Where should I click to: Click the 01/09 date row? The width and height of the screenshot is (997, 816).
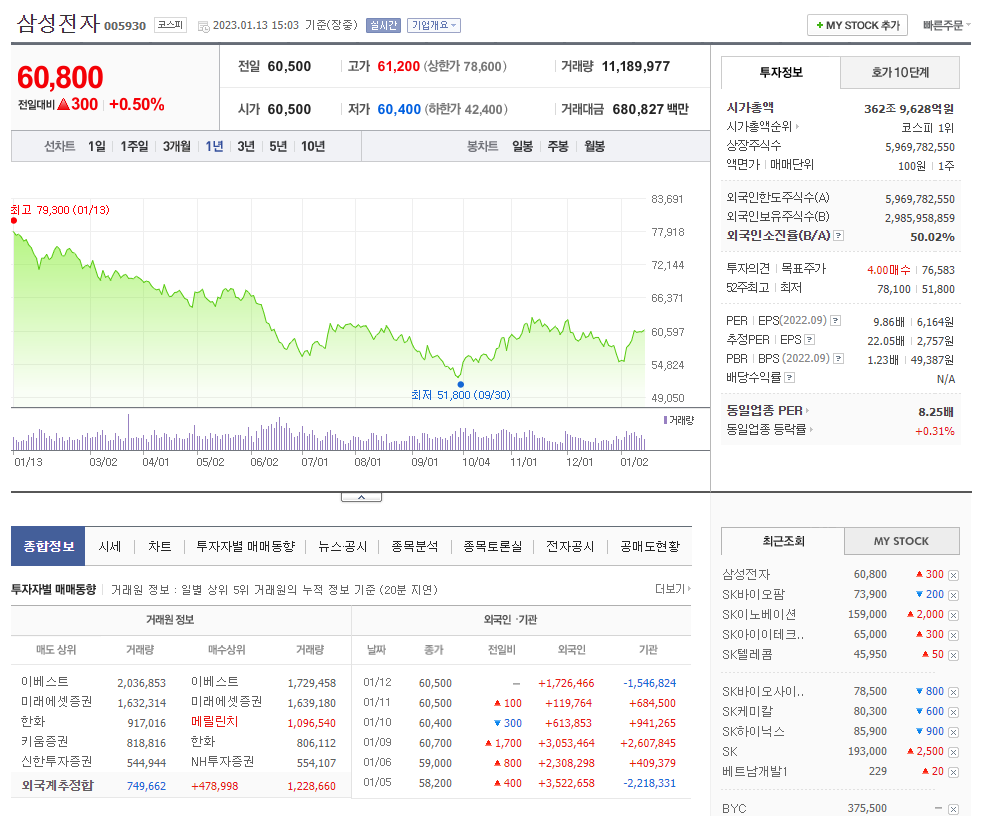coord(519,743)
